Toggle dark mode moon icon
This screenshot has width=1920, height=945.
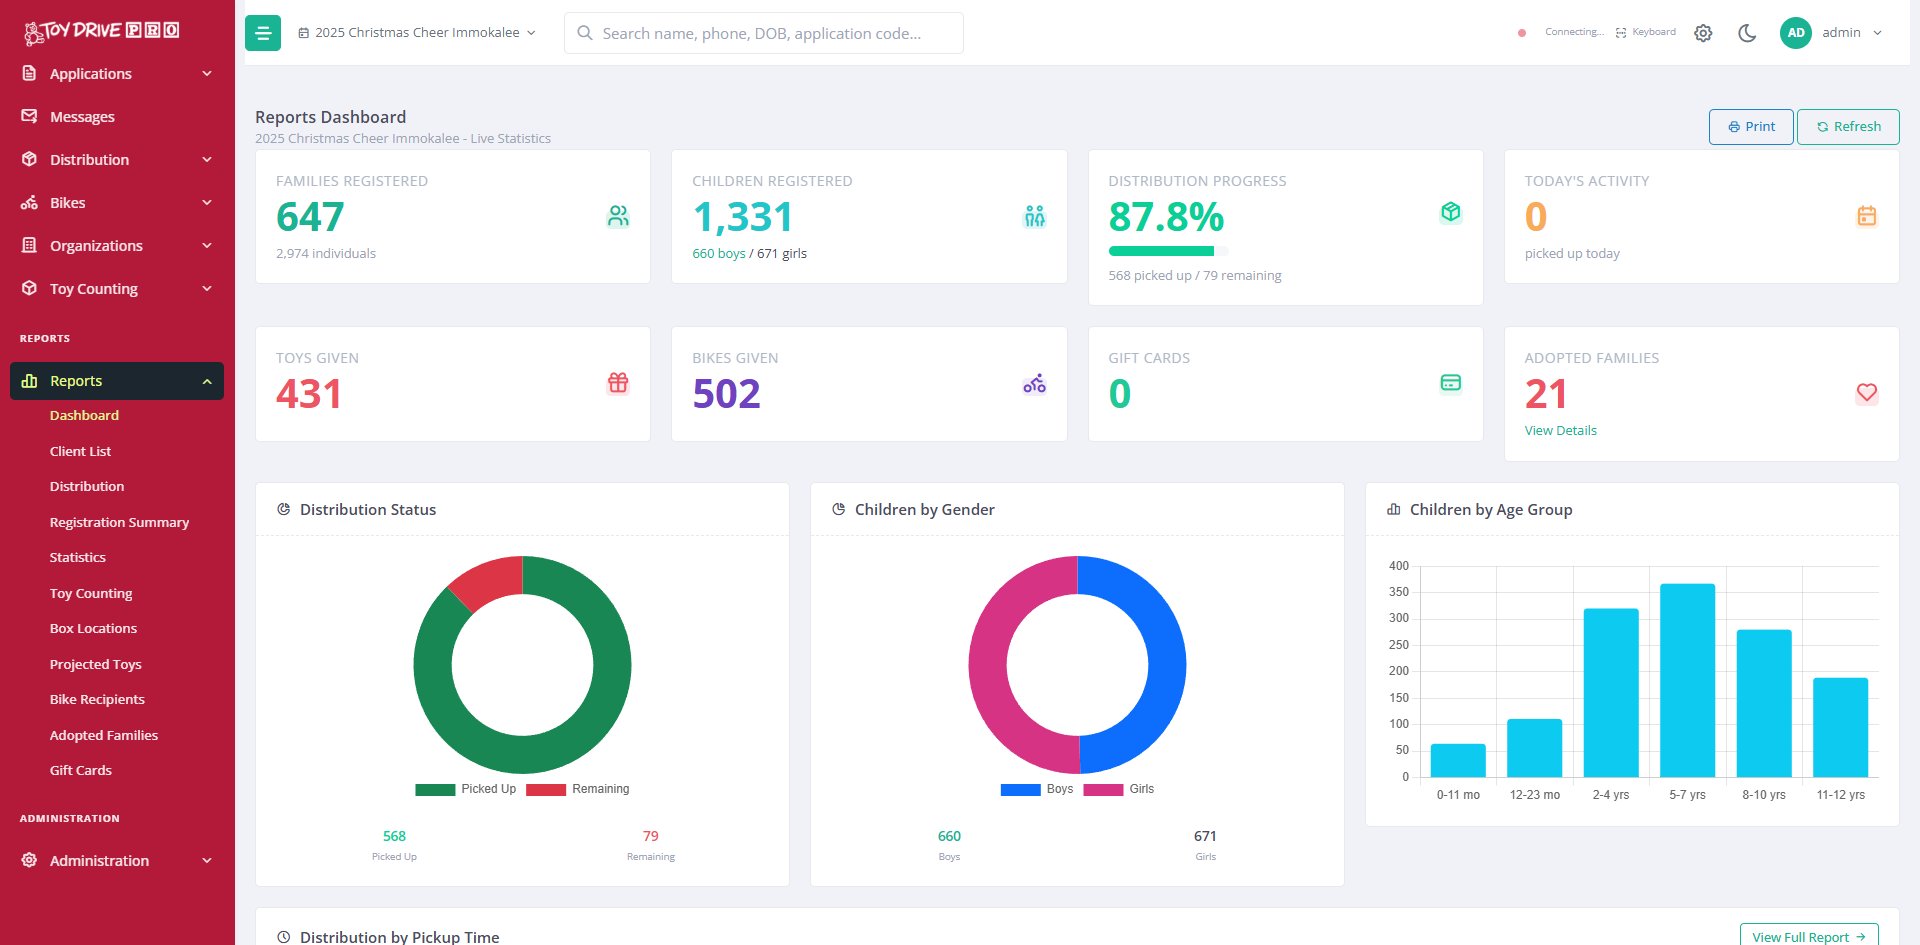click(1747, 33)
